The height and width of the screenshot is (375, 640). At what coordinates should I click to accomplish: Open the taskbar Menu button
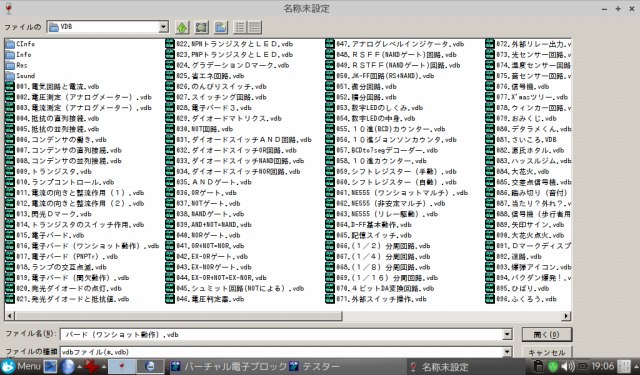[x=21, y=366]
